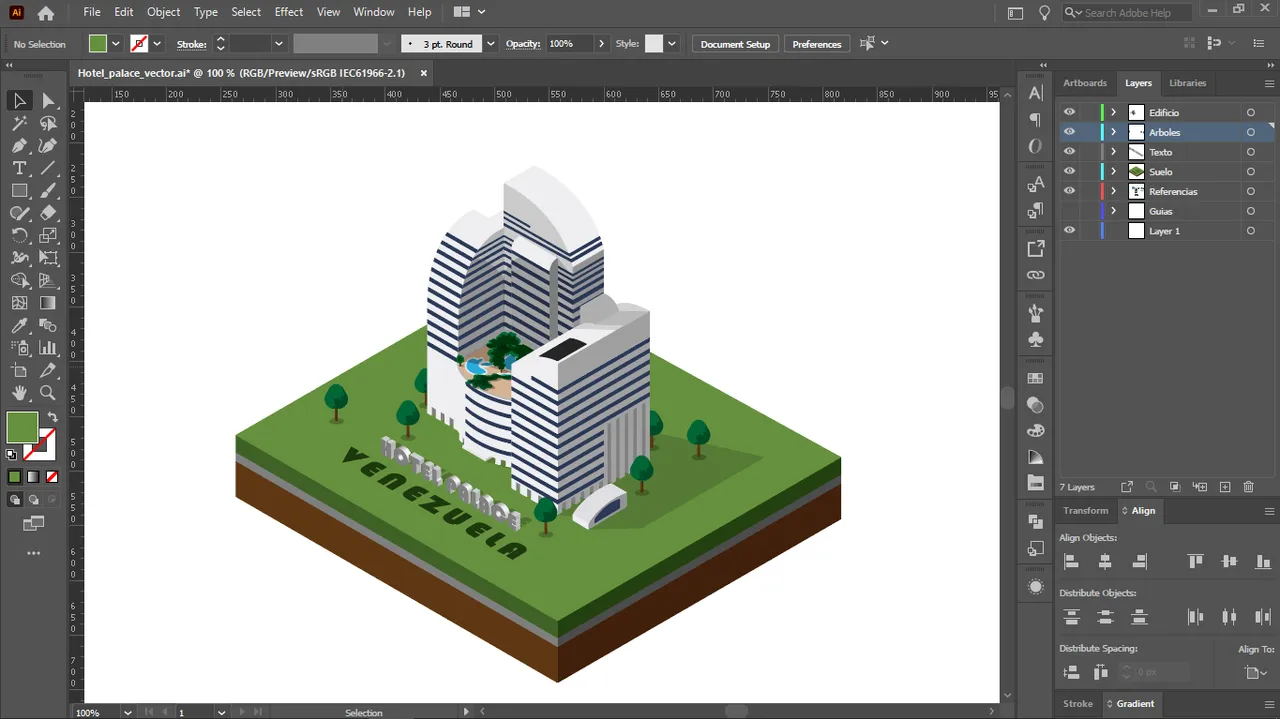Open the zoom level dropdown
The height and width of the screenshot is (719, 1280).
click(x=128, y=712)
